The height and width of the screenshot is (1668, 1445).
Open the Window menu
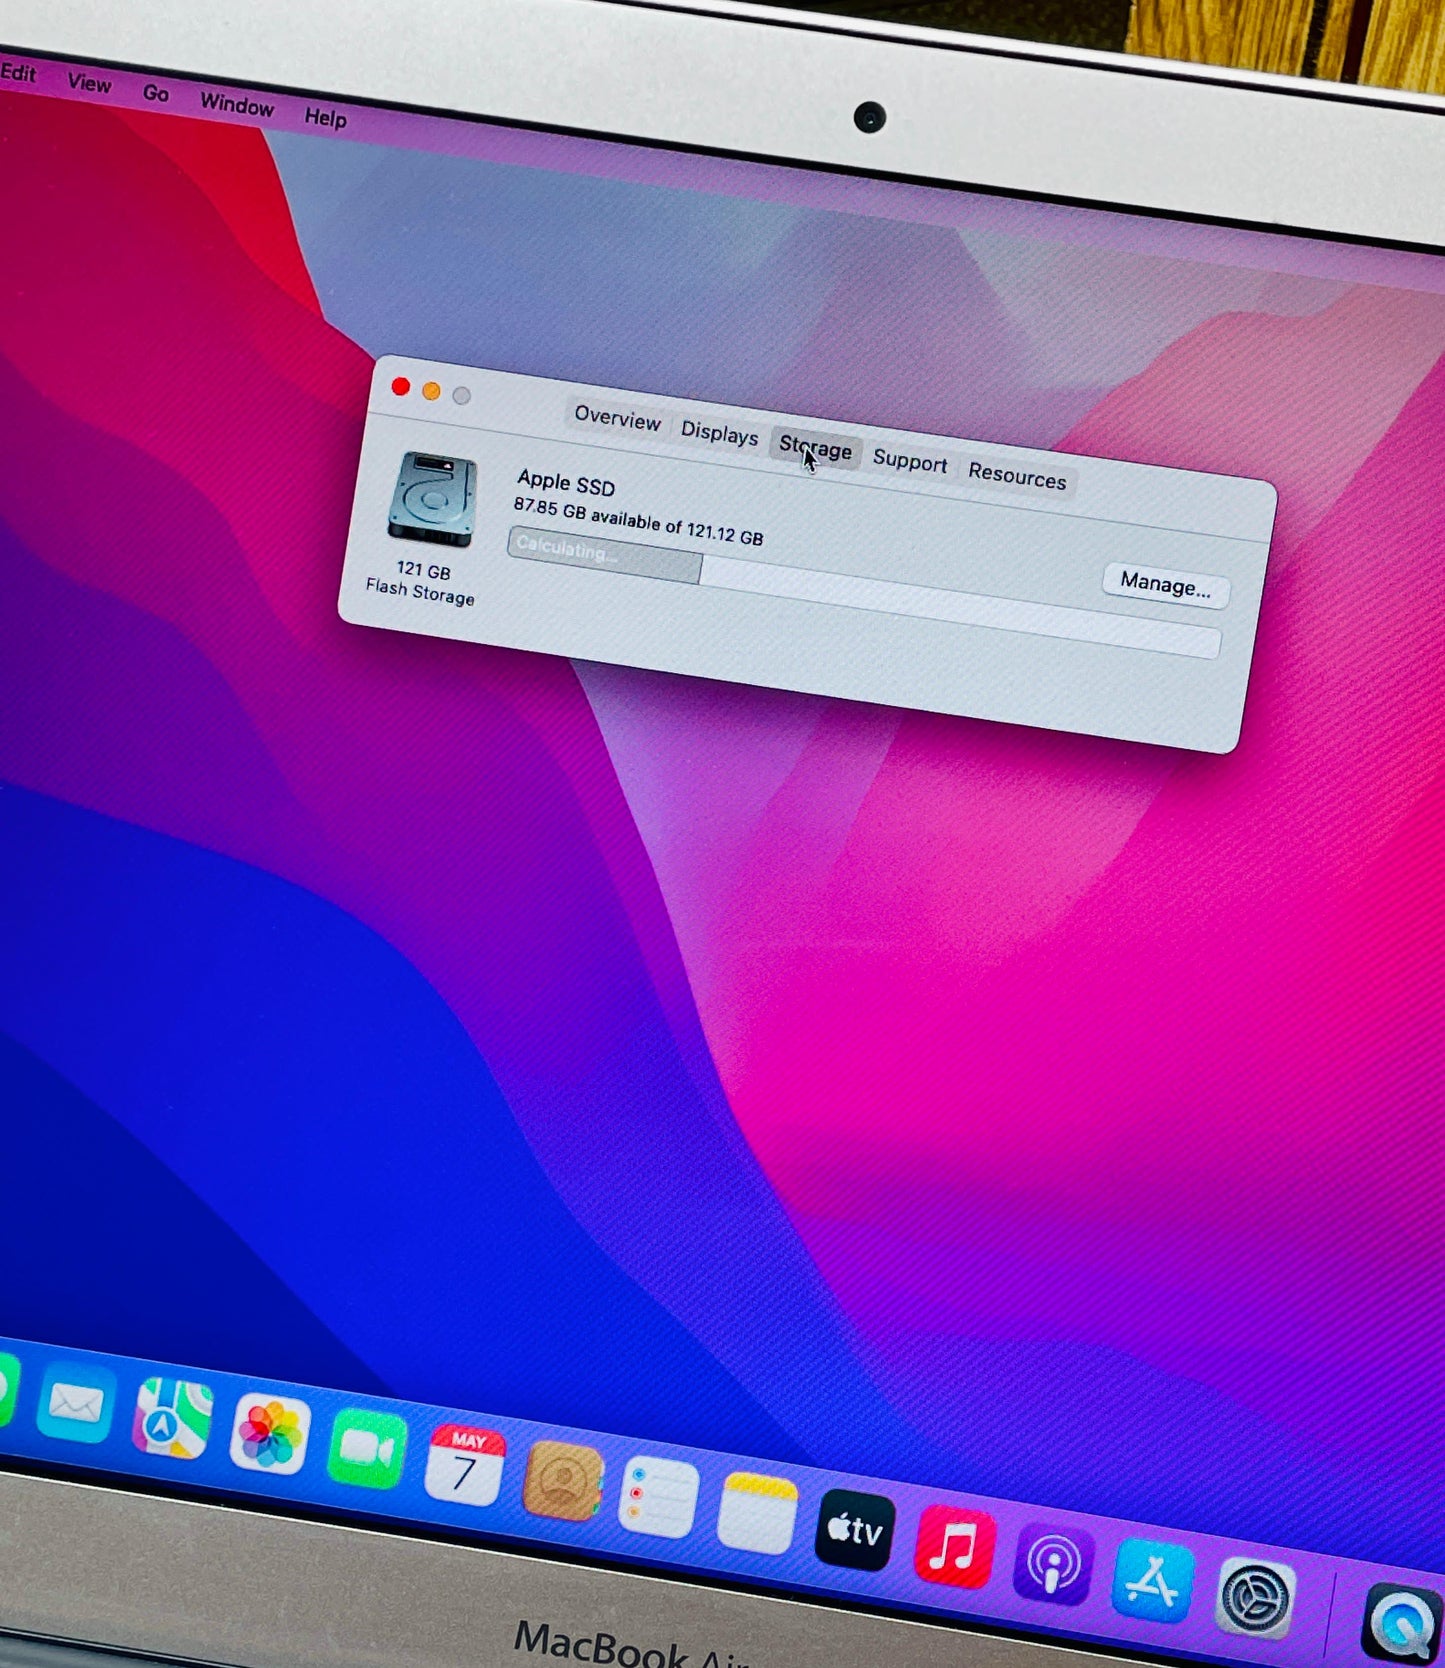click(x=237, y=104)
